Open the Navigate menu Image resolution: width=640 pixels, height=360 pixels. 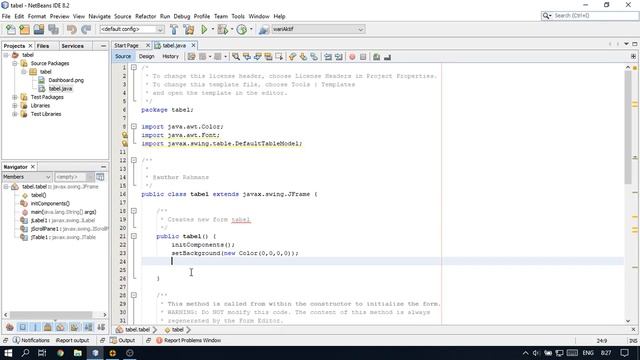pos(100,16)
